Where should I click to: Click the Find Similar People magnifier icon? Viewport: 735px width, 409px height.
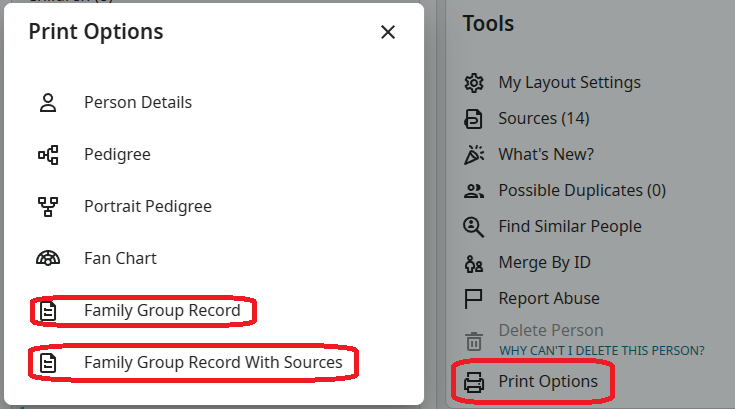(473, 227)
